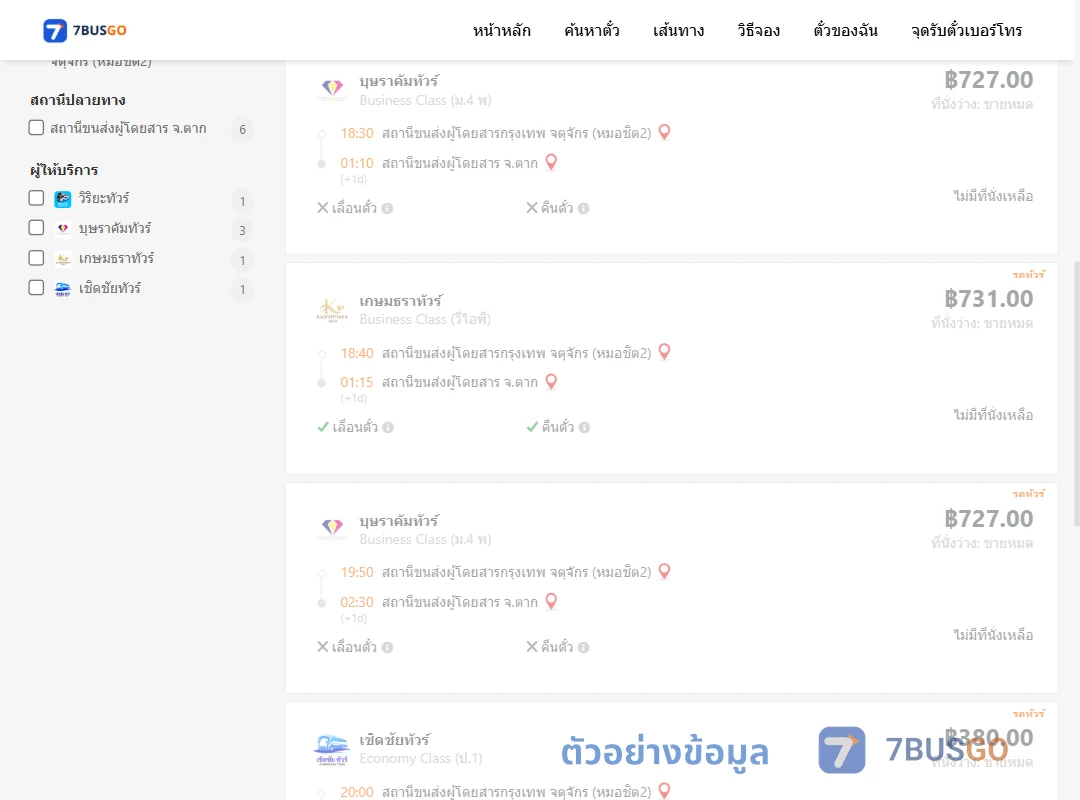Click the ไม่มีที่นั่งเหลือ button on 19:50 trip
The width and height of the screenshot is (1080, 800).
pyautogui.click(x=993, y=635)
